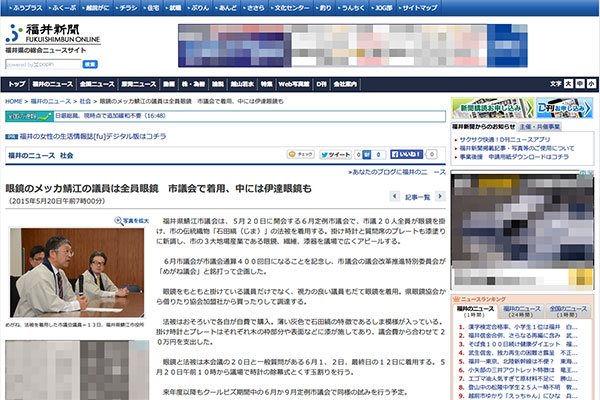The width and height of the screenshot is (600, 400).
Task: Open the 記事一覧 article list link
Action: [x=417, y=198]
